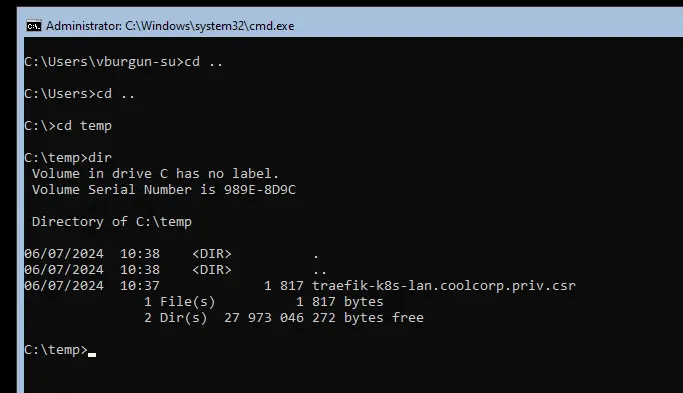Viewport: 683px width, 393px height.
Task: Click the 'C:\Users>cd ..' command line
Action: tap(80, 94)
